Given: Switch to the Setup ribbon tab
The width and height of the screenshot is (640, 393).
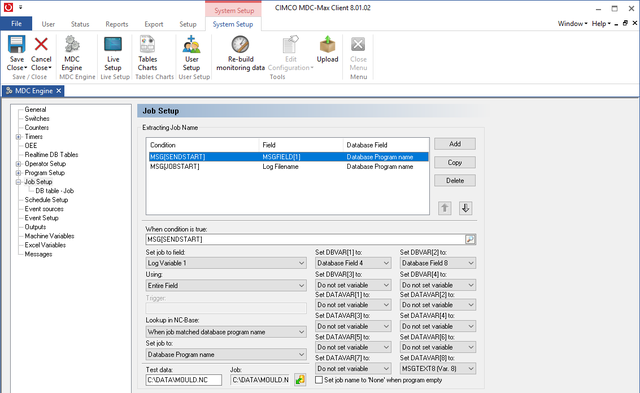Looking at the screenshot, I should (188, 24).
